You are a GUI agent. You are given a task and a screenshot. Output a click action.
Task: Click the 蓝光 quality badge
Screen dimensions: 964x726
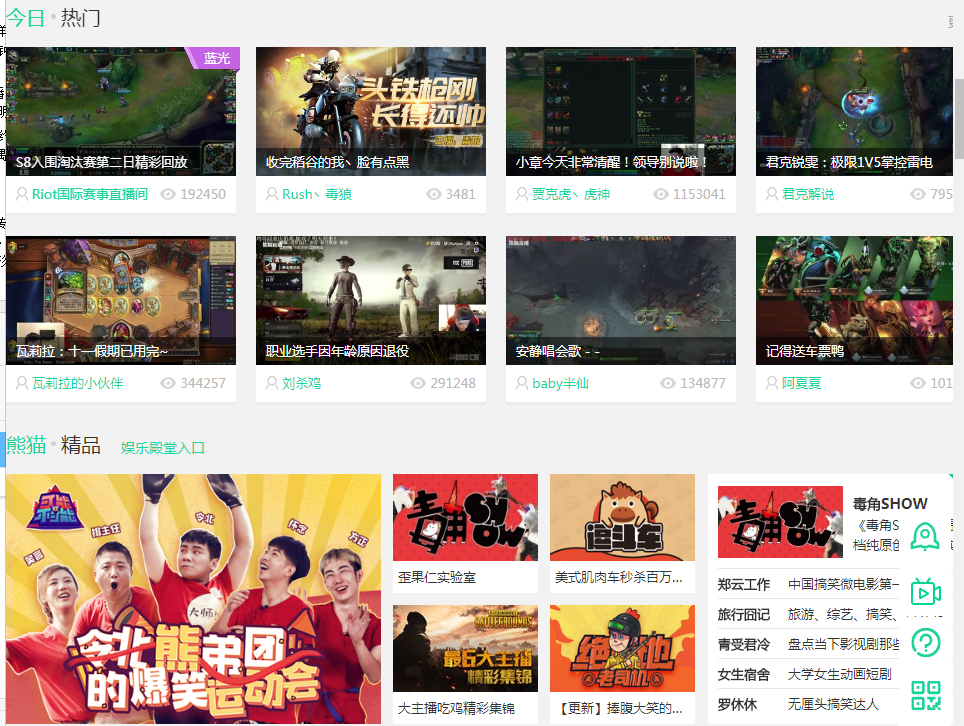point(216,58)
